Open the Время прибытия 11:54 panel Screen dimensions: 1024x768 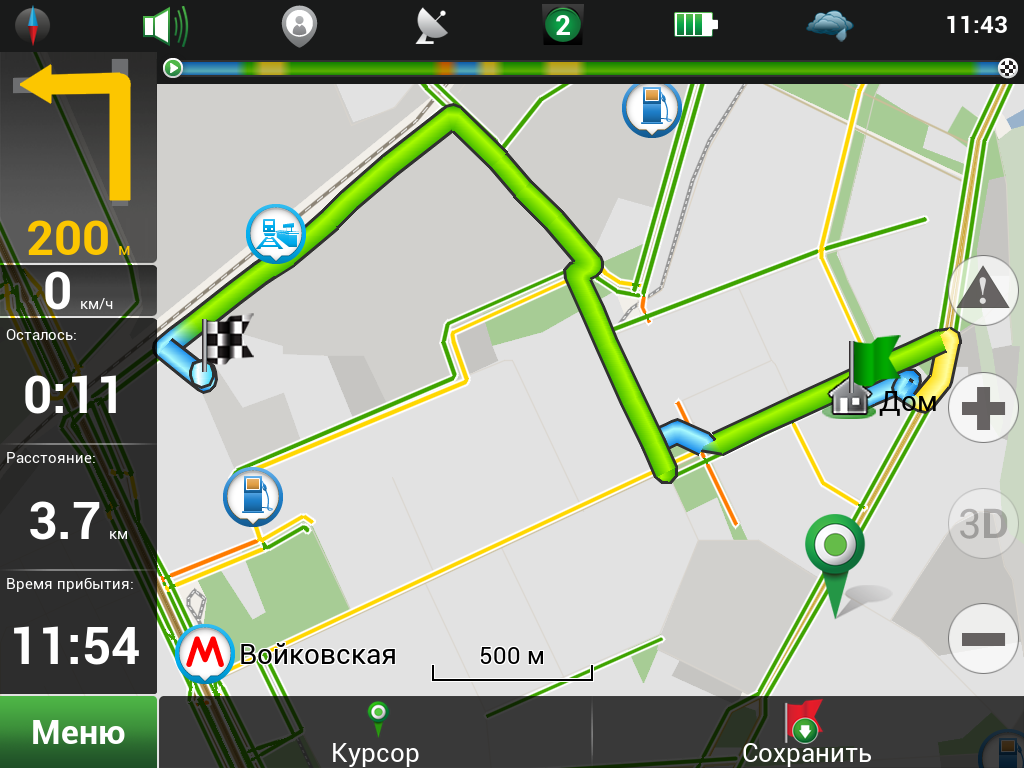point(78,632)
